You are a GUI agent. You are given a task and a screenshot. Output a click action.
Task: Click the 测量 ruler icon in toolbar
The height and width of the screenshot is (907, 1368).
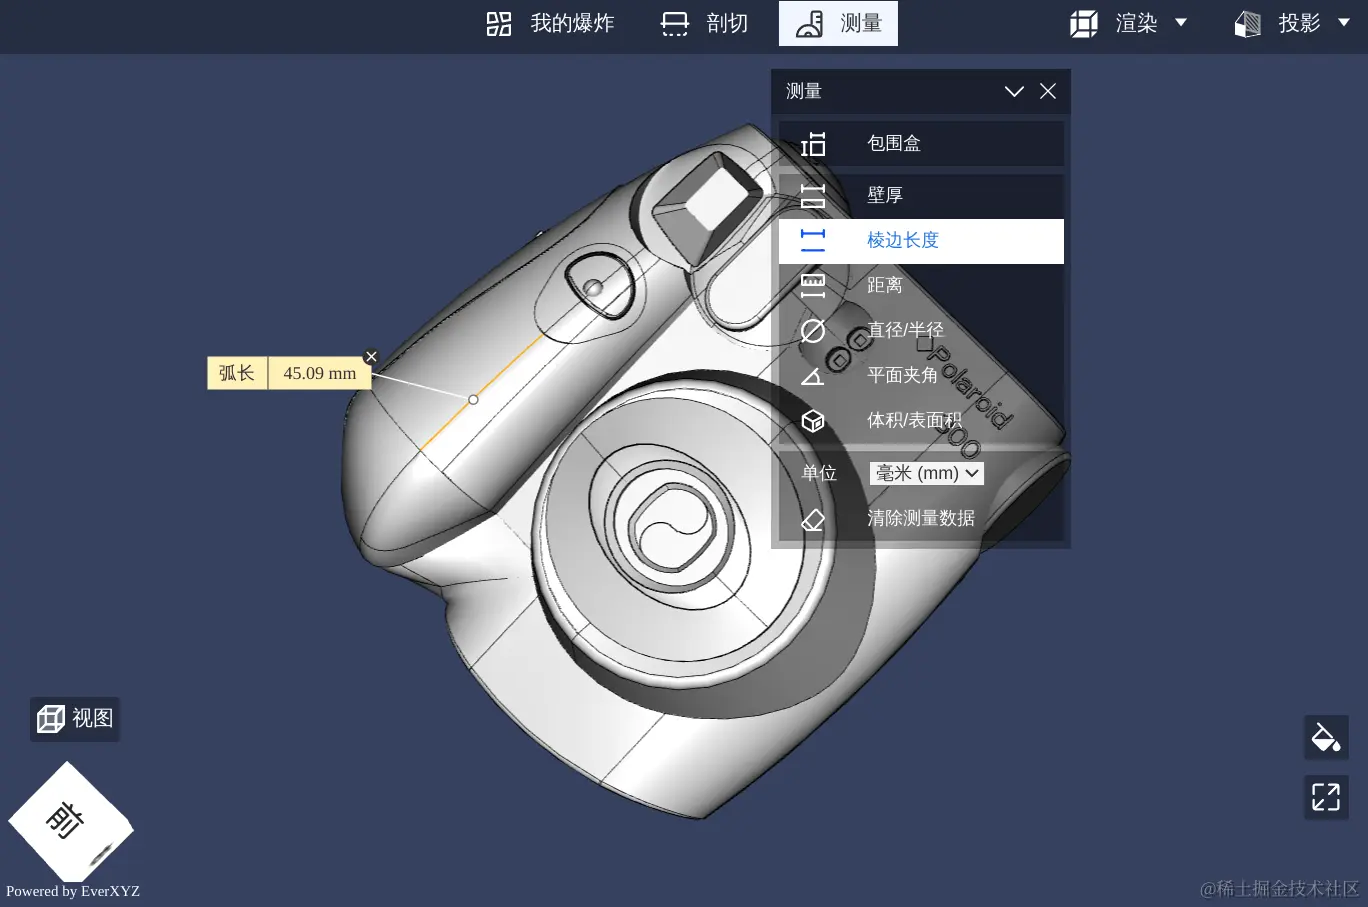(x=809, y=23)
